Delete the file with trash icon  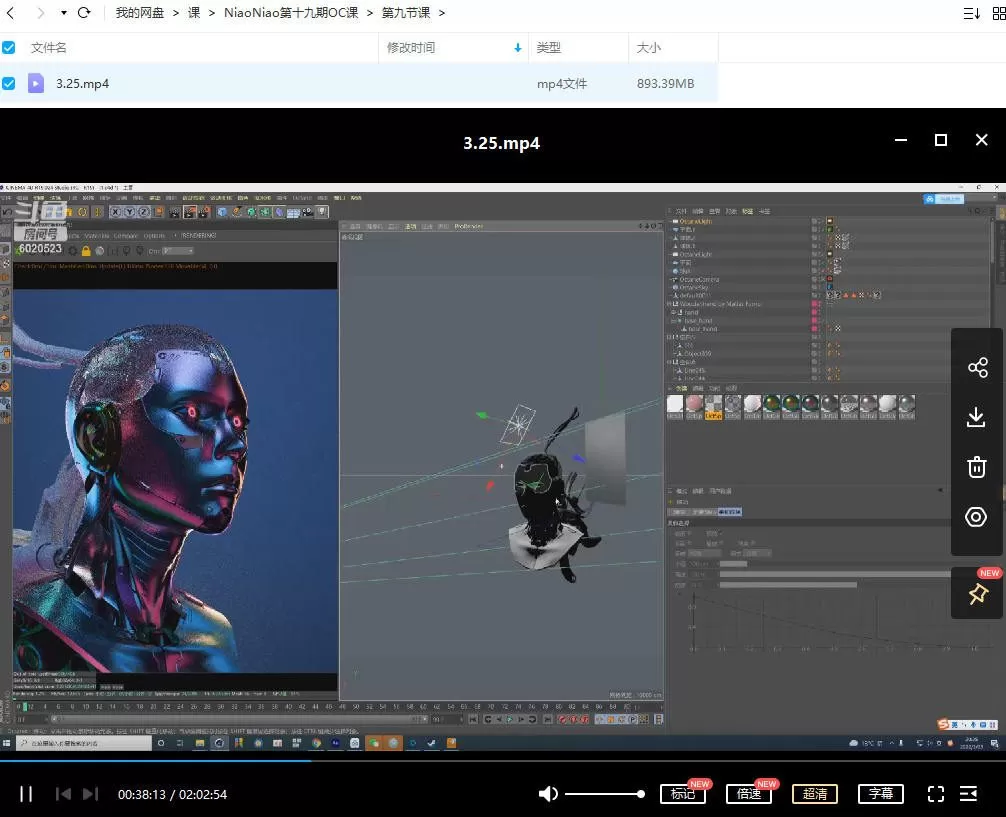click(x=977, y=467)
